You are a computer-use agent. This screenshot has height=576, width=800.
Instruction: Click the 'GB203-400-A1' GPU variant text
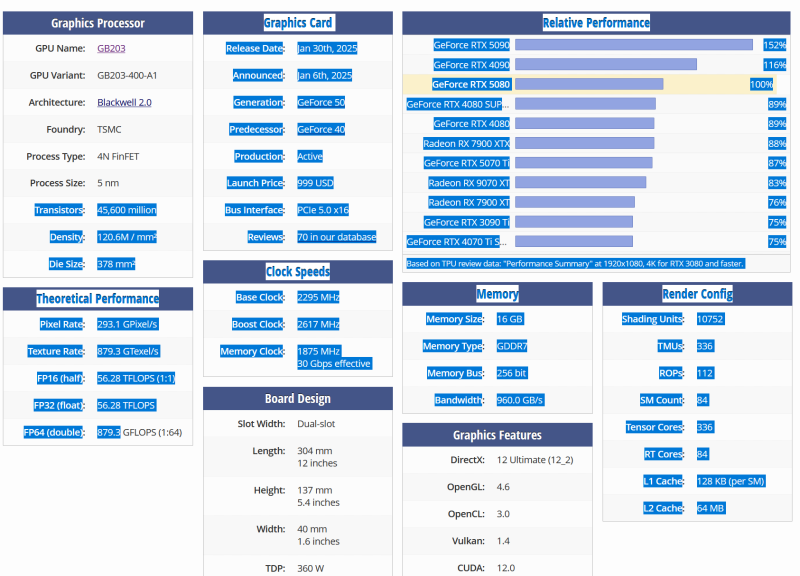click(127, 76)
